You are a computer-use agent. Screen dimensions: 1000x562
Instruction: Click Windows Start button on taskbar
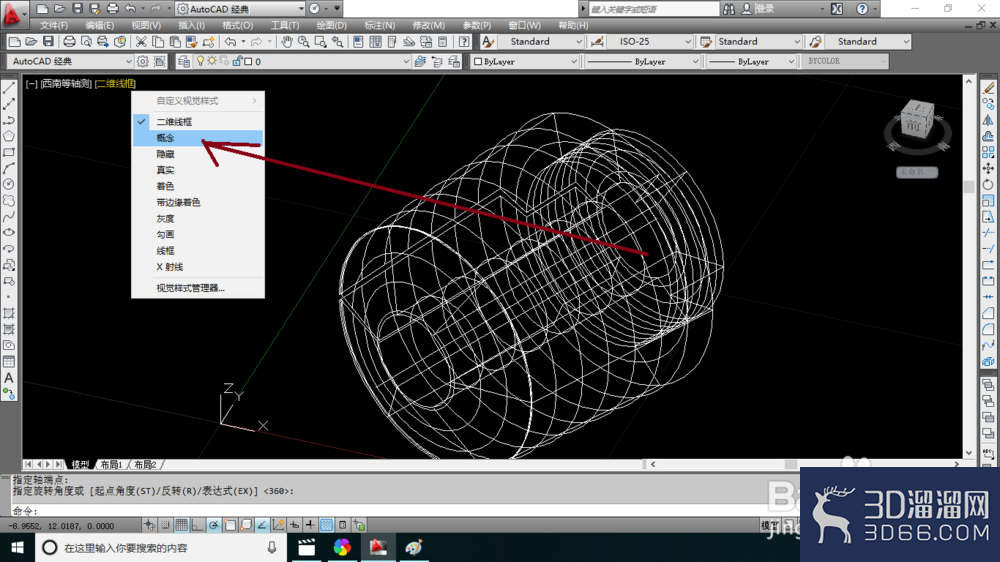point(17,547)
